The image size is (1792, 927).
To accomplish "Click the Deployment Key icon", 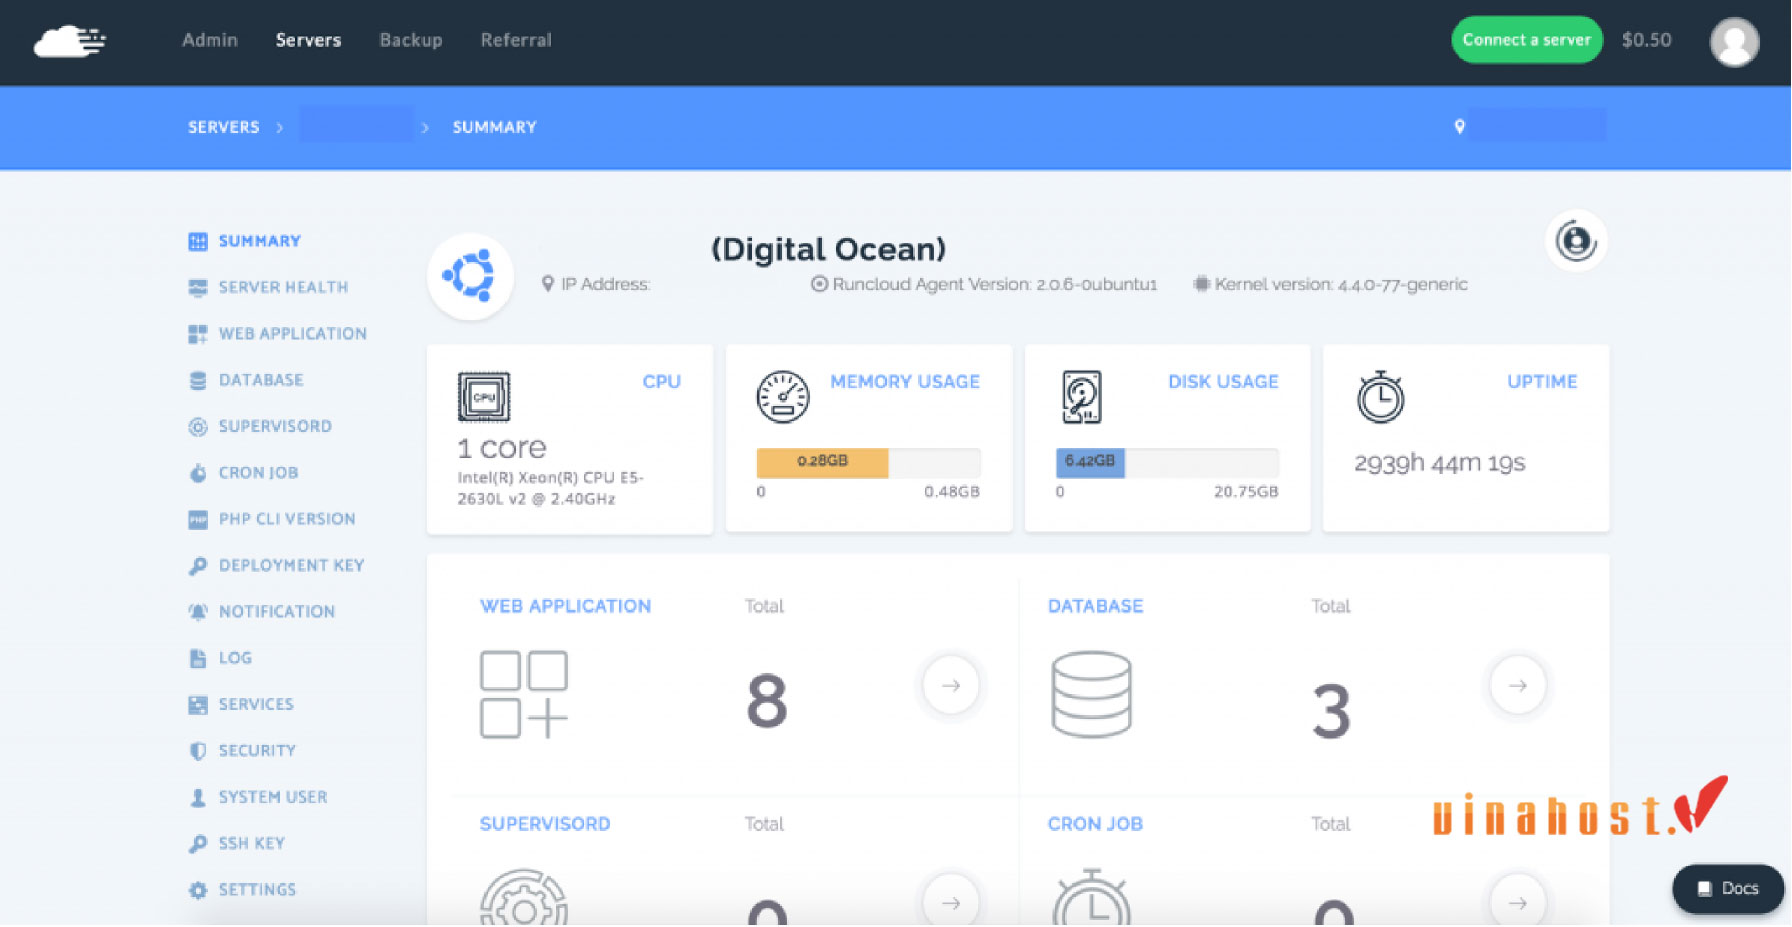I will (198, 566).
